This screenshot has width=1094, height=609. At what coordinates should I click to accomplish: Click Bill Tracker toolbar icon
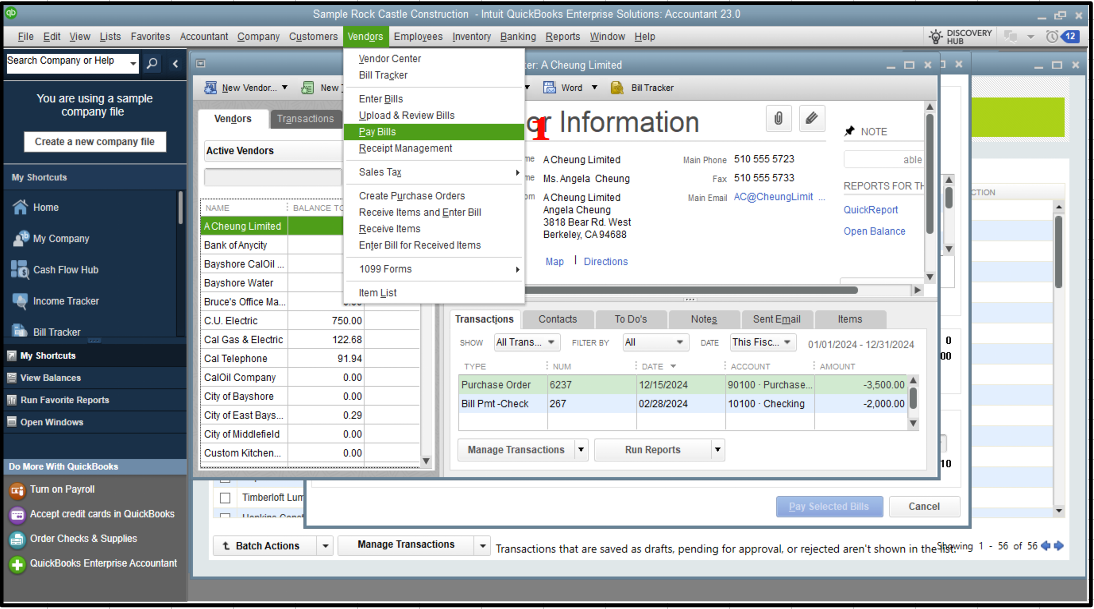coord(617,88)
